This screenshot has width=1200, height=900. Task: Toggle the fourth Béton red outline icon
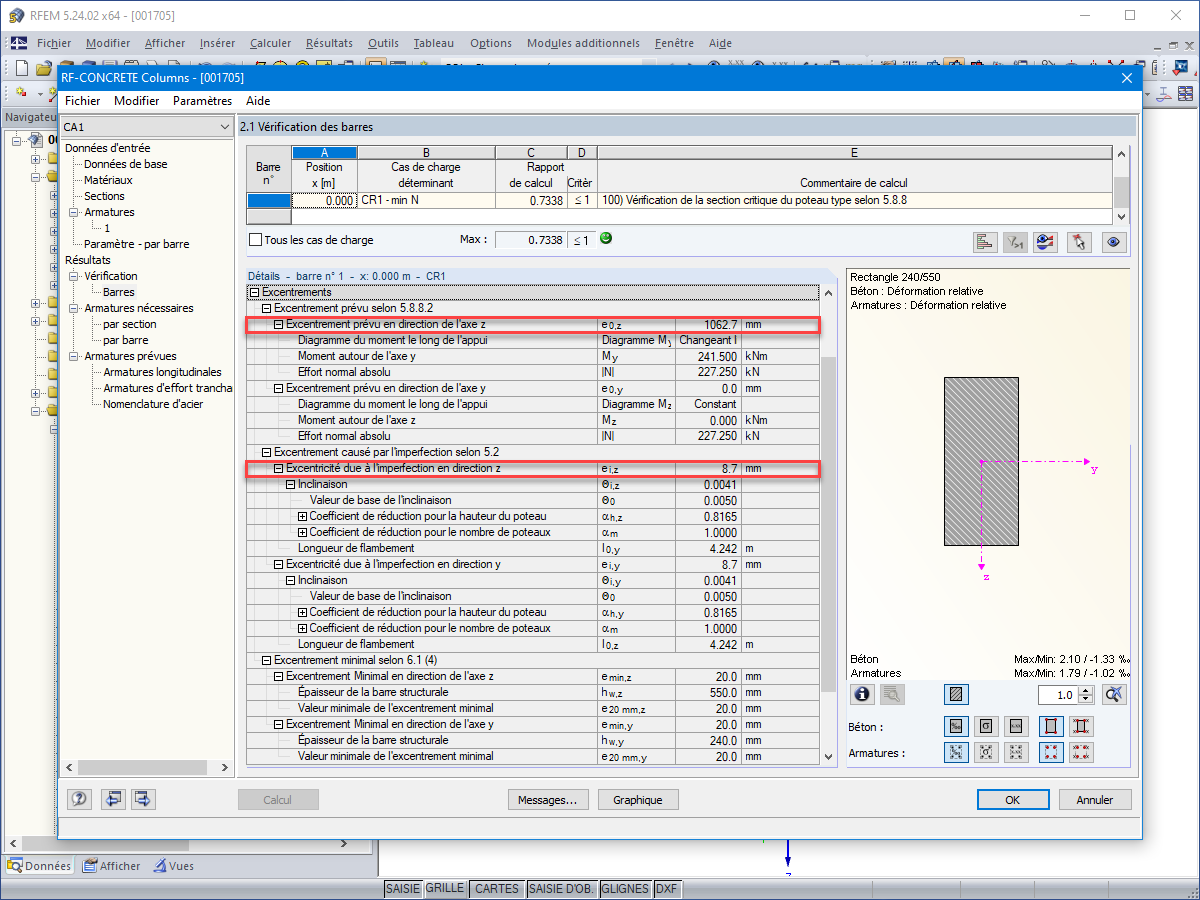click(x=1051, y=726)
